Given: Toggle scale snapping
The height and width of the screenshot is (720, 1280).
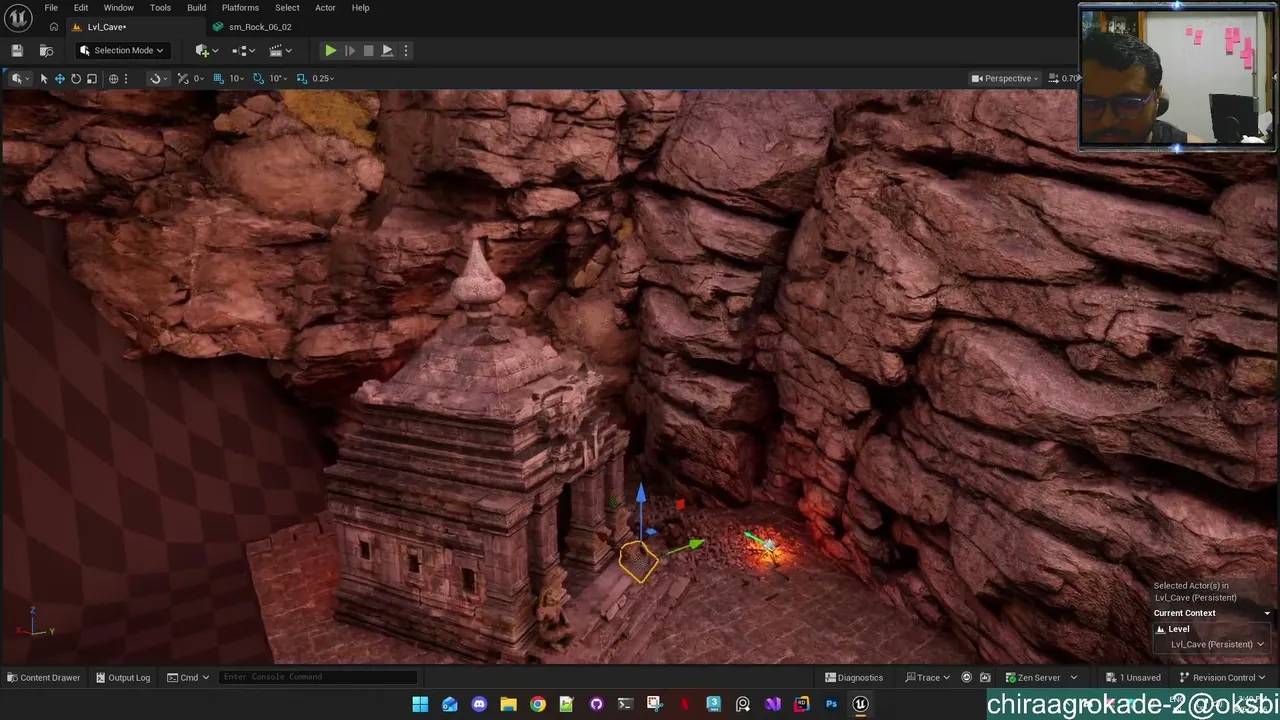Looking at the screenshot, I should 301,78.
